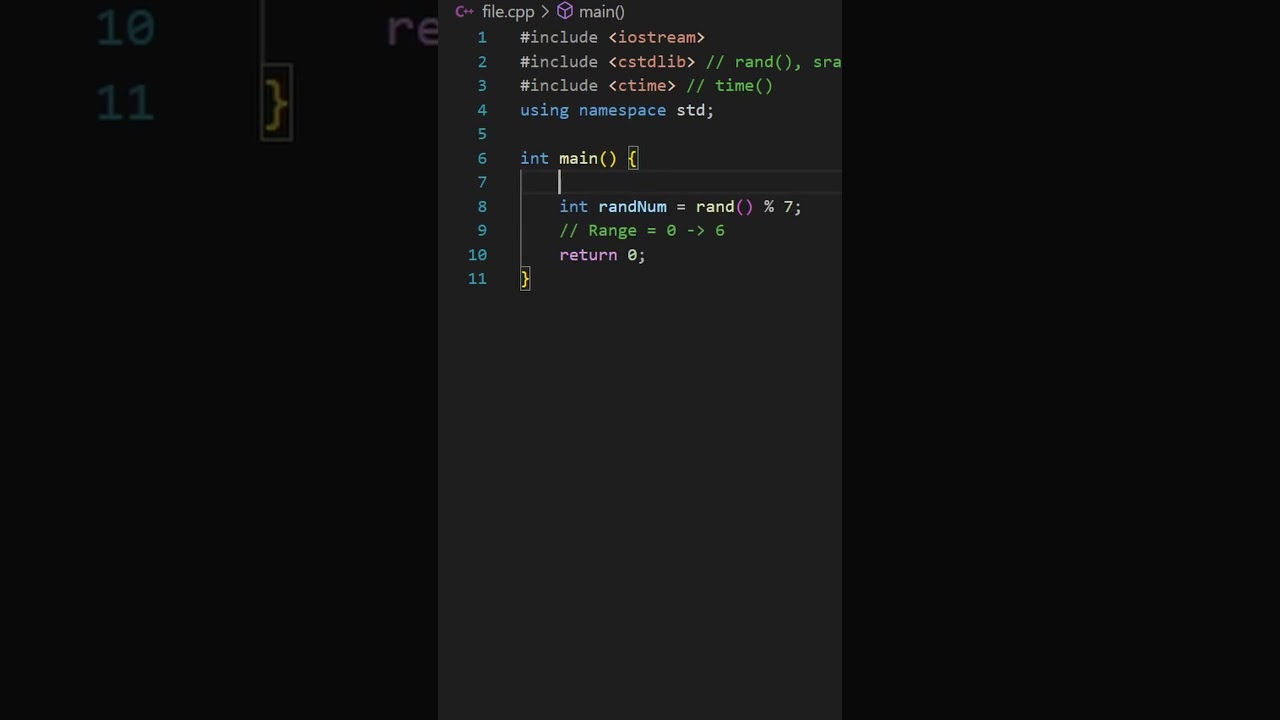The image size is (1280, 720).
Task: Click line number 9 in gutter
Action: [x=482, y=230]
